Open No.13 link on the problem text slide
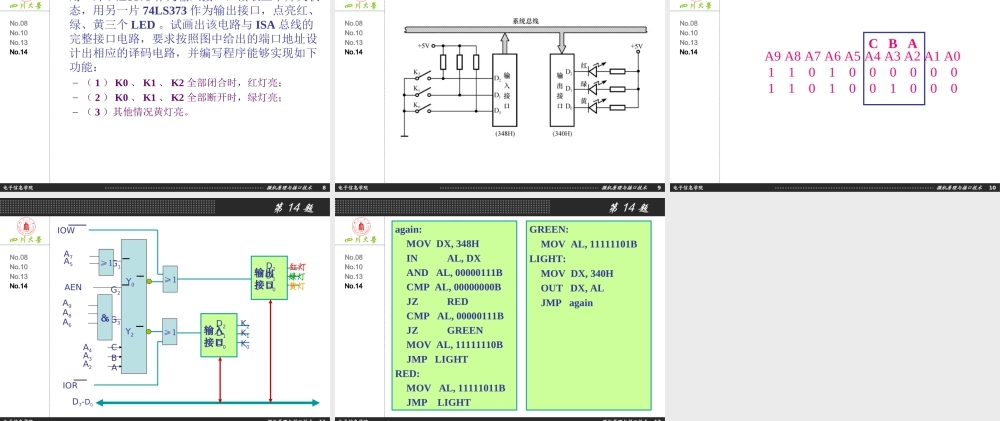The image size is (1000, 421). click(18, 42)
